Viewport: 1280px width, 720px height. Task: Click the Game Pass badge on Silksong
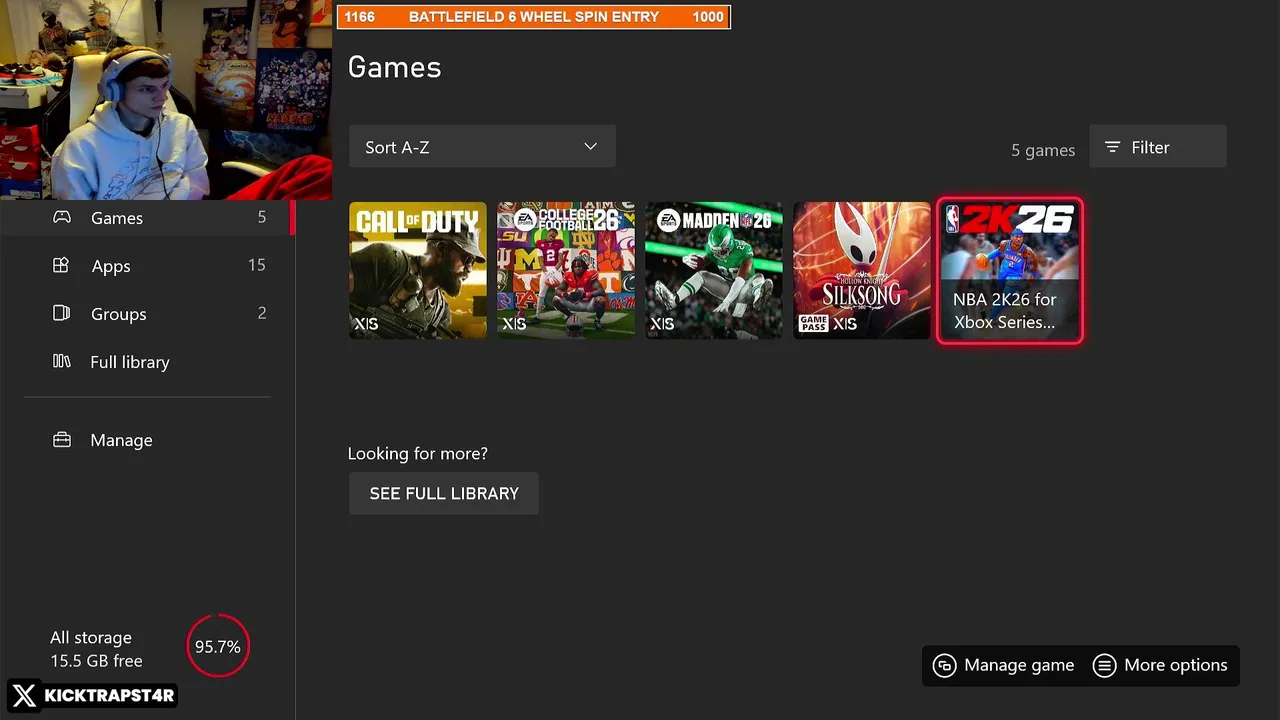point(813,324)
